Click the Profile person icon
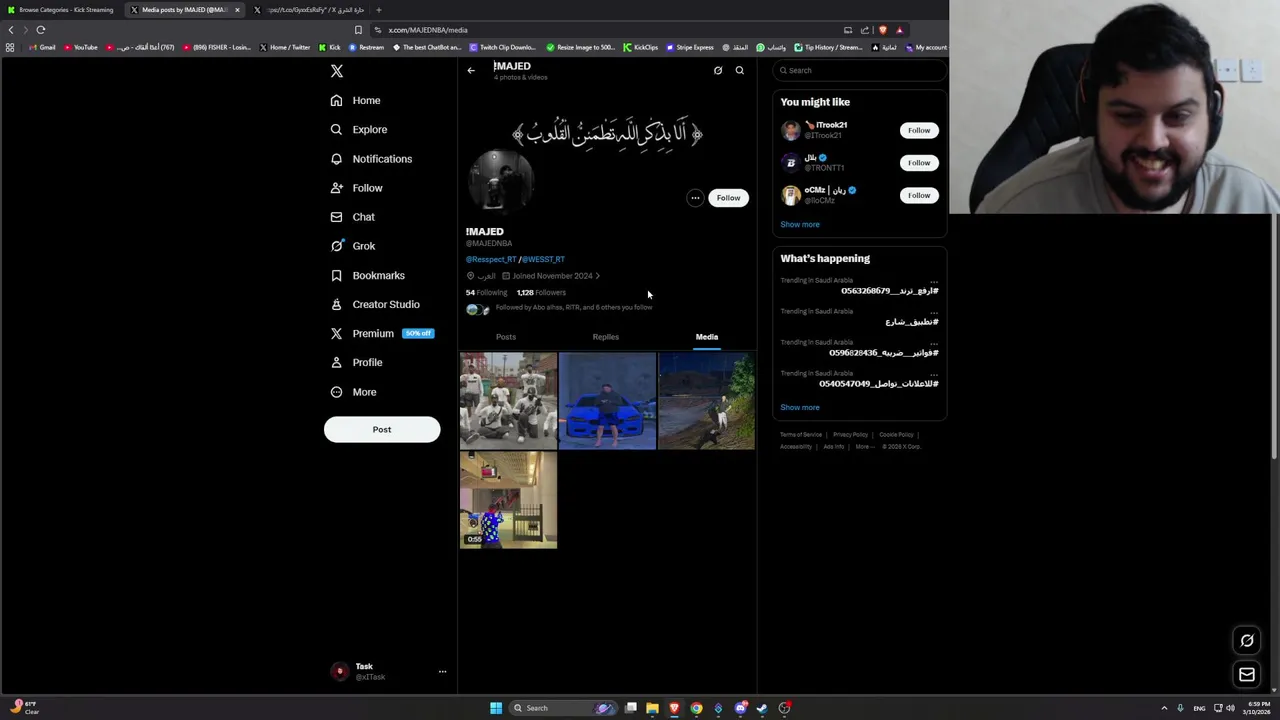The width and height of the screenshot is (1280, 720). point(337,362)
